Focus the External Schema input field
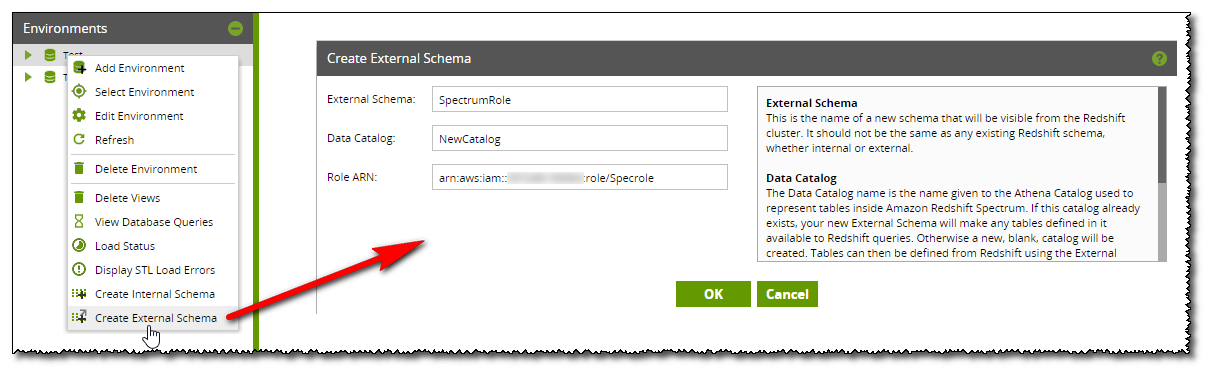The width and height of the screenshot is (1210, 372). click(x=579, y=99)
